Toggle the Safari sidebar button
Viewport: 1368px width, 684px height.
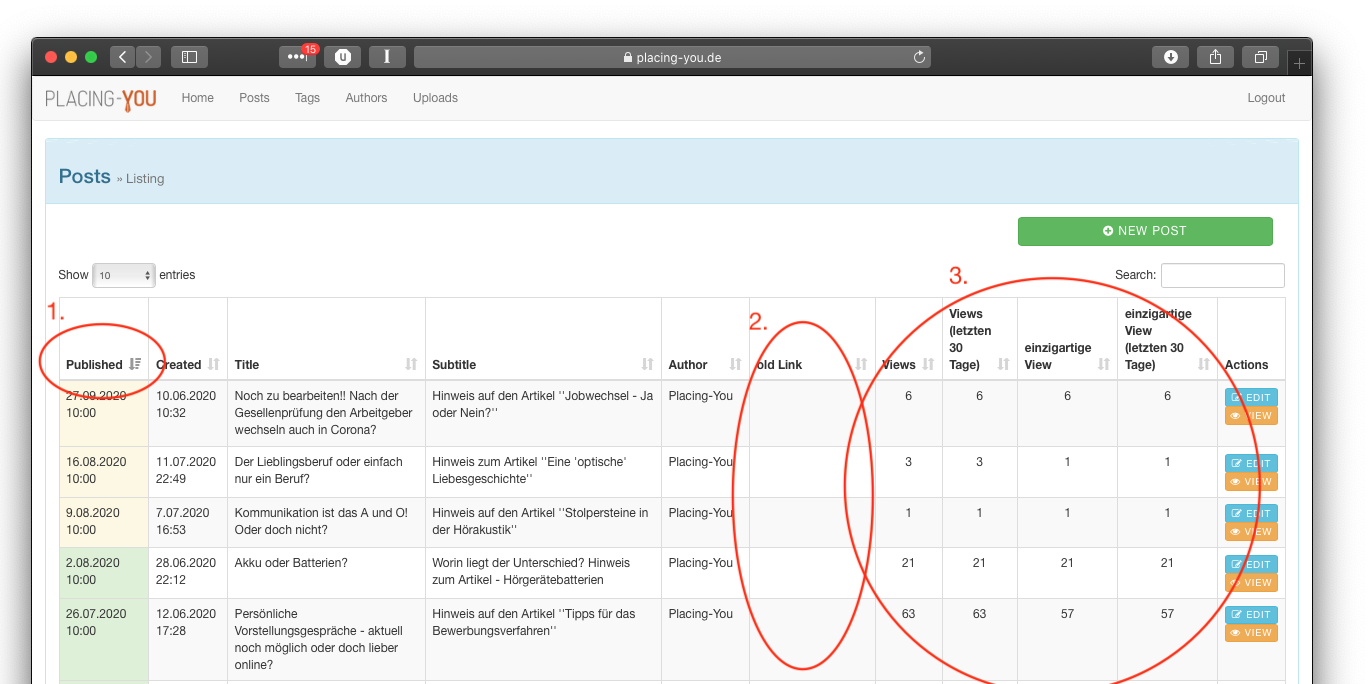pos(189,57)
